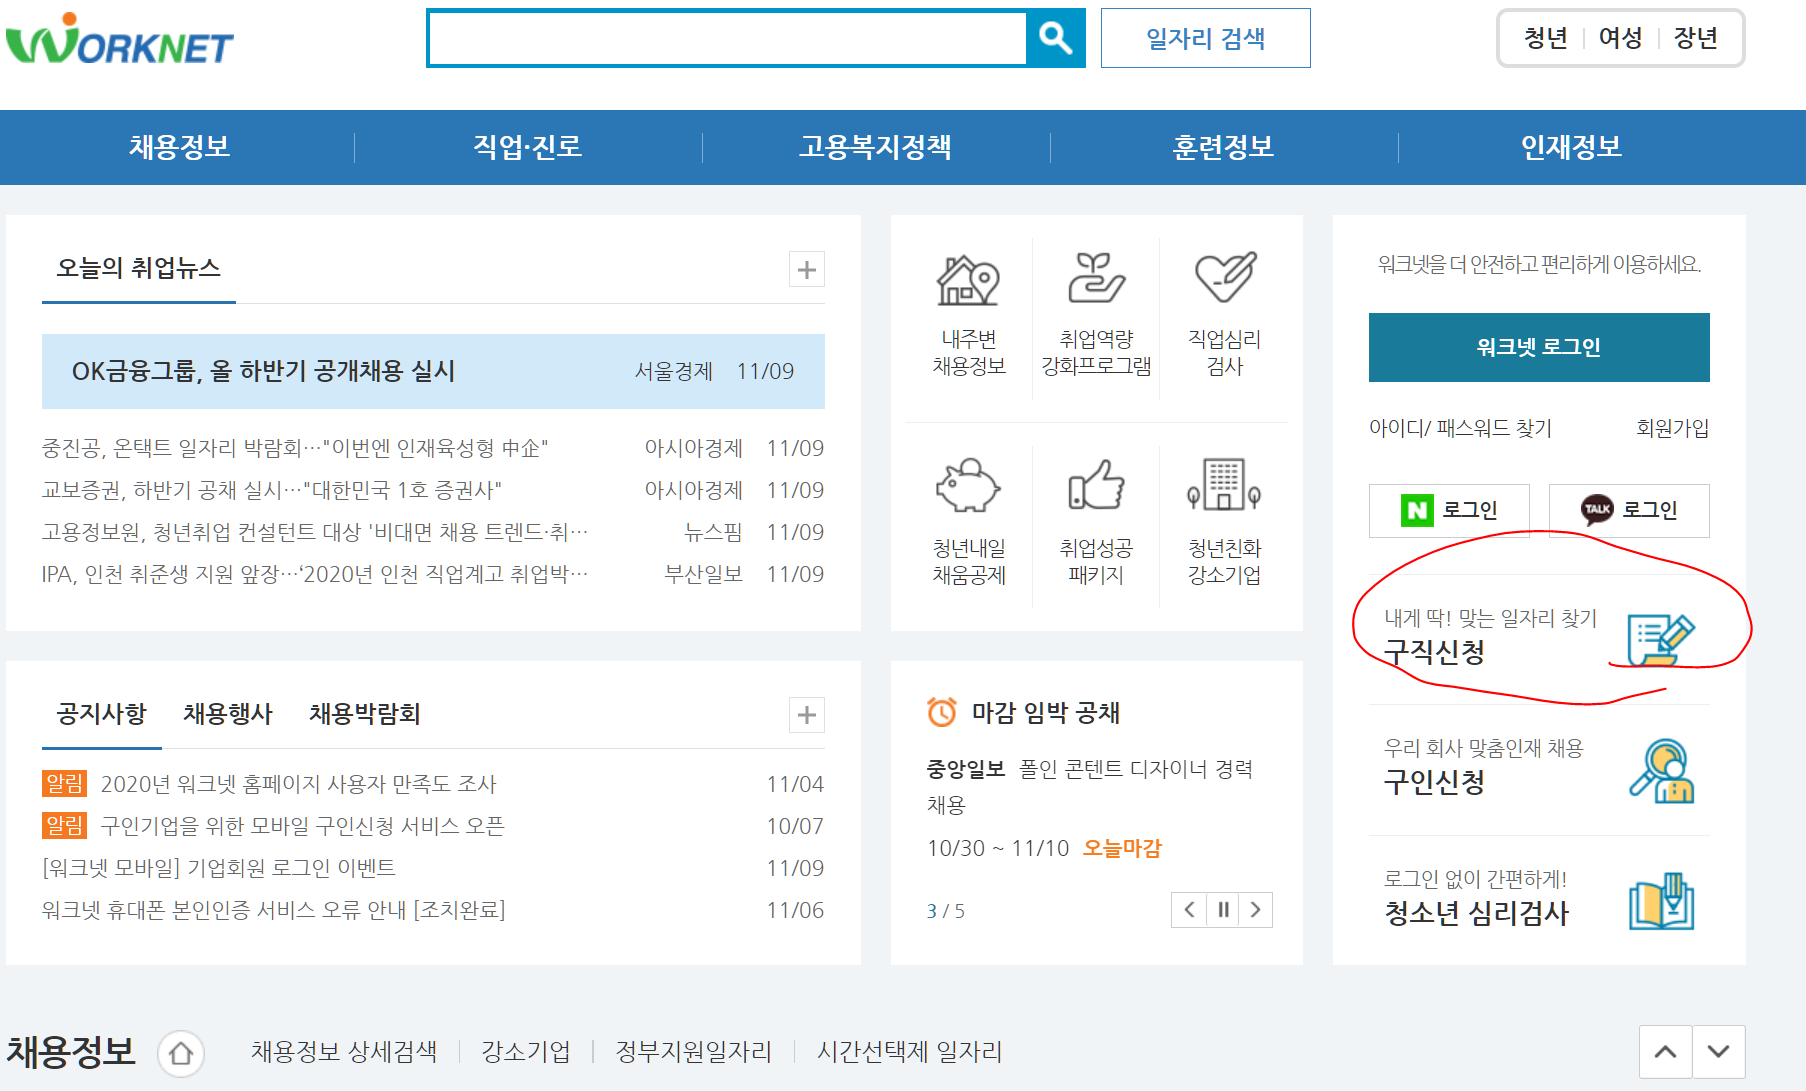Click the 구인신청 heading text
The width and height of the screenshot is (1806, 1091).
click(x=1434, y=782)
